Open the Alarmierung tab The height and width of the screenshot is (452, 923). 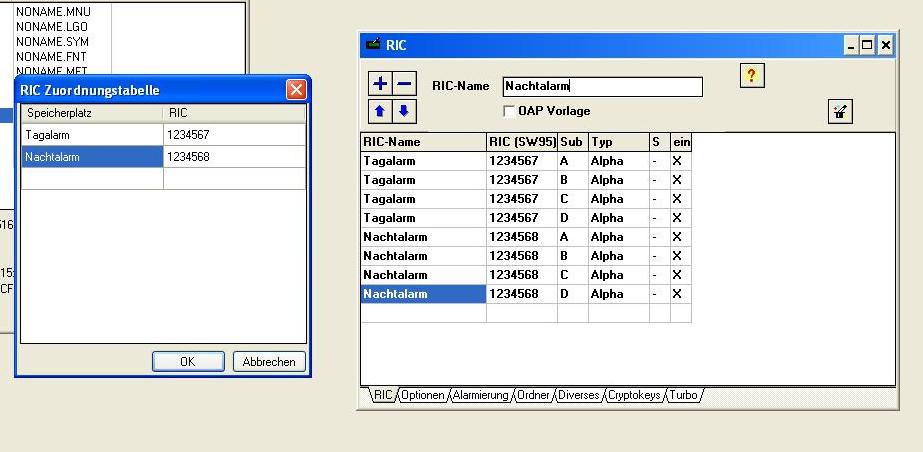[x=481, y=395]
